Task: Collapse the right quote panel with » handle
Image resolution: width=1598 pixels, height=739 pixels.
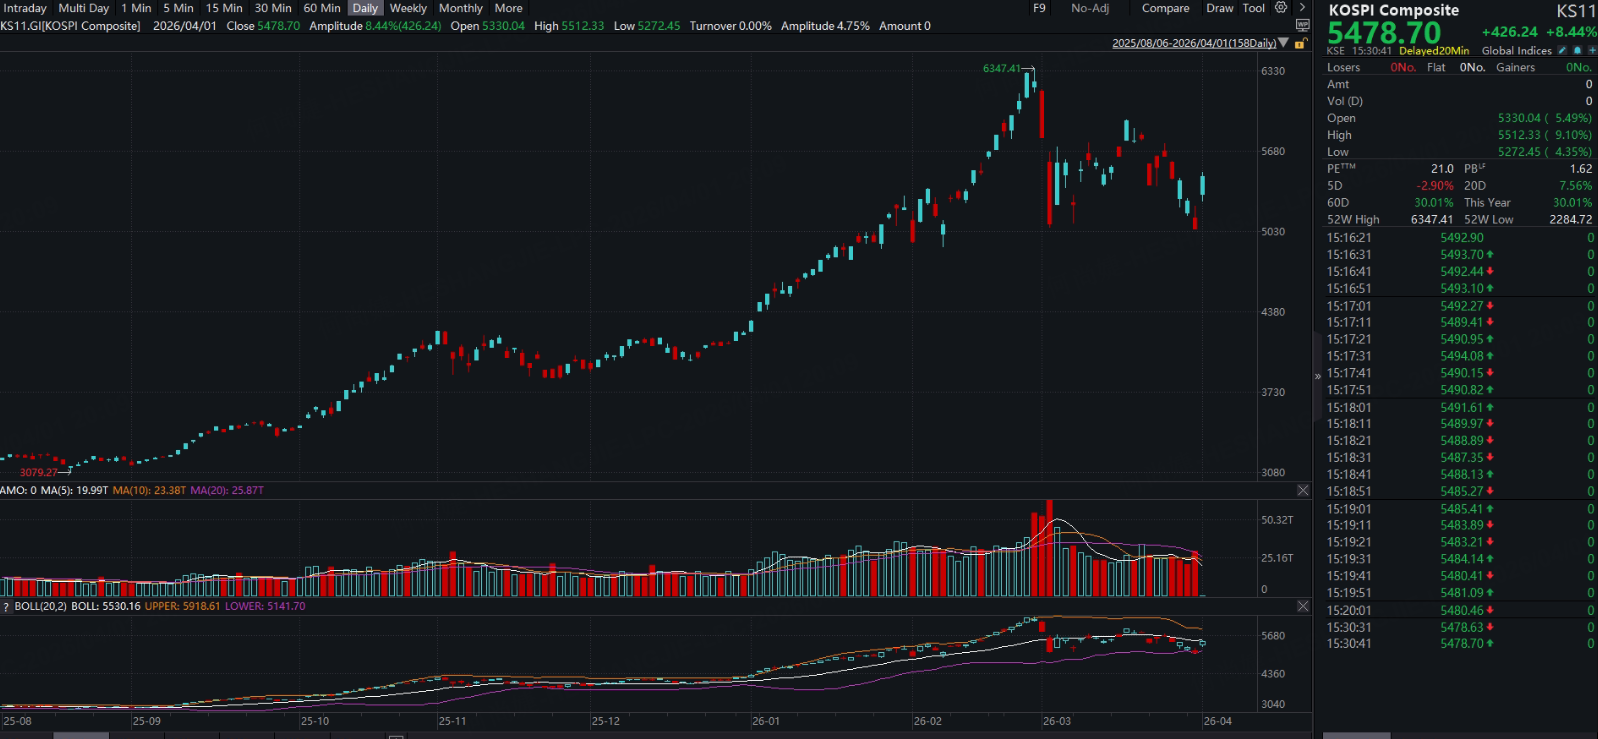Action: coord(1317,376)
